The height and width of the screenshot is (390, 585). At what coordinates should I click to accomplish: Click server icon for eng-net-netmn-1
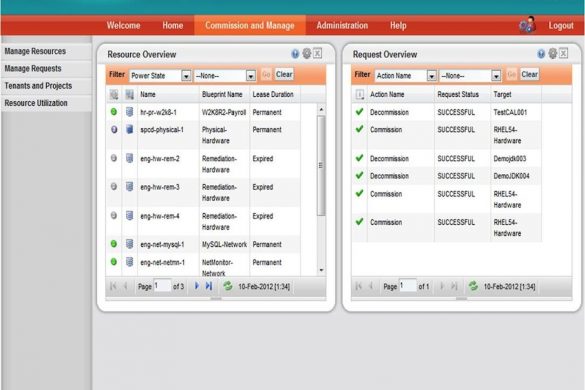pos(129,262)
